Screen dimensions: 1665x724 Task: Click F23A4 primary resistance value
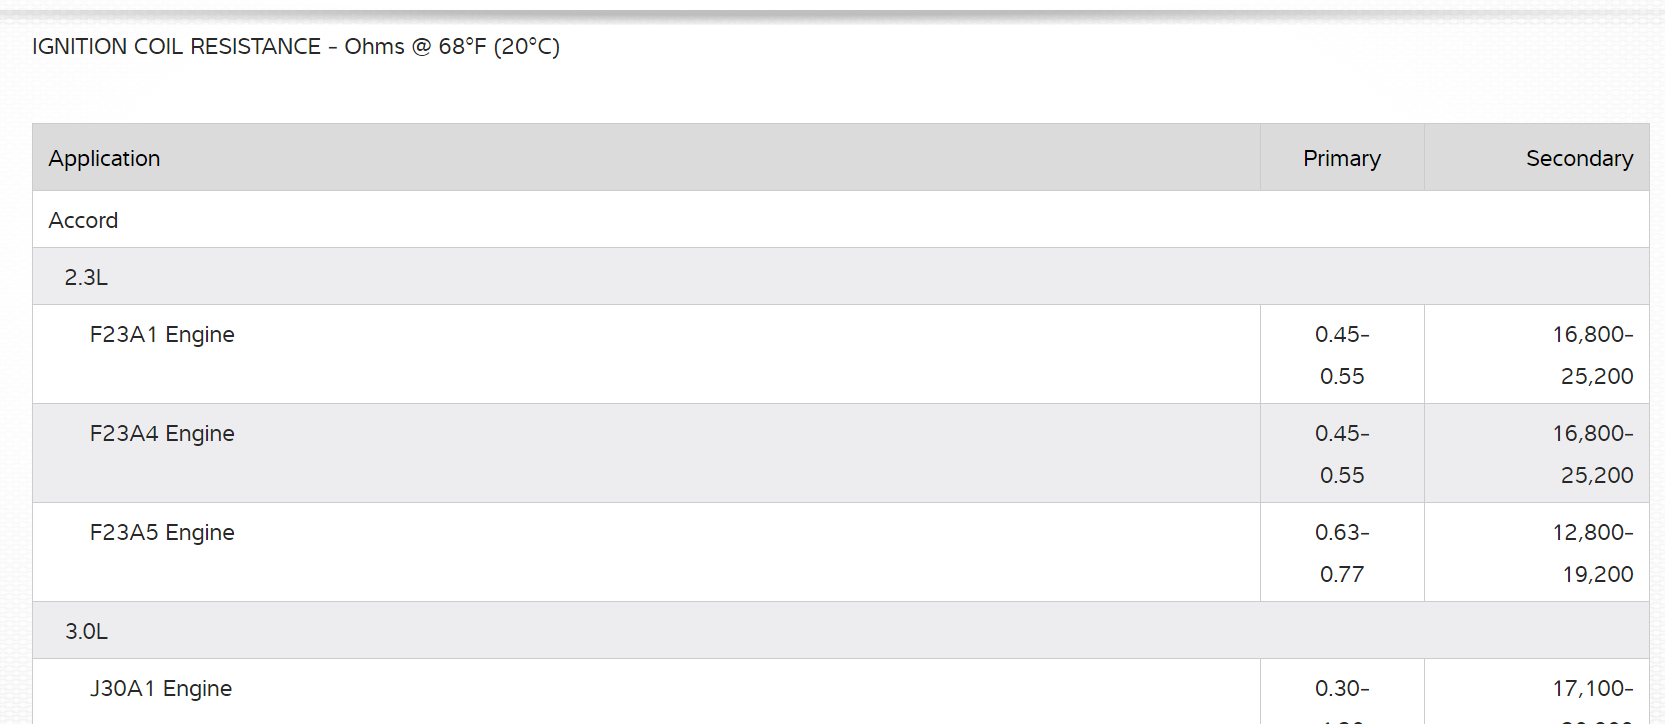tap(1342, 454)
